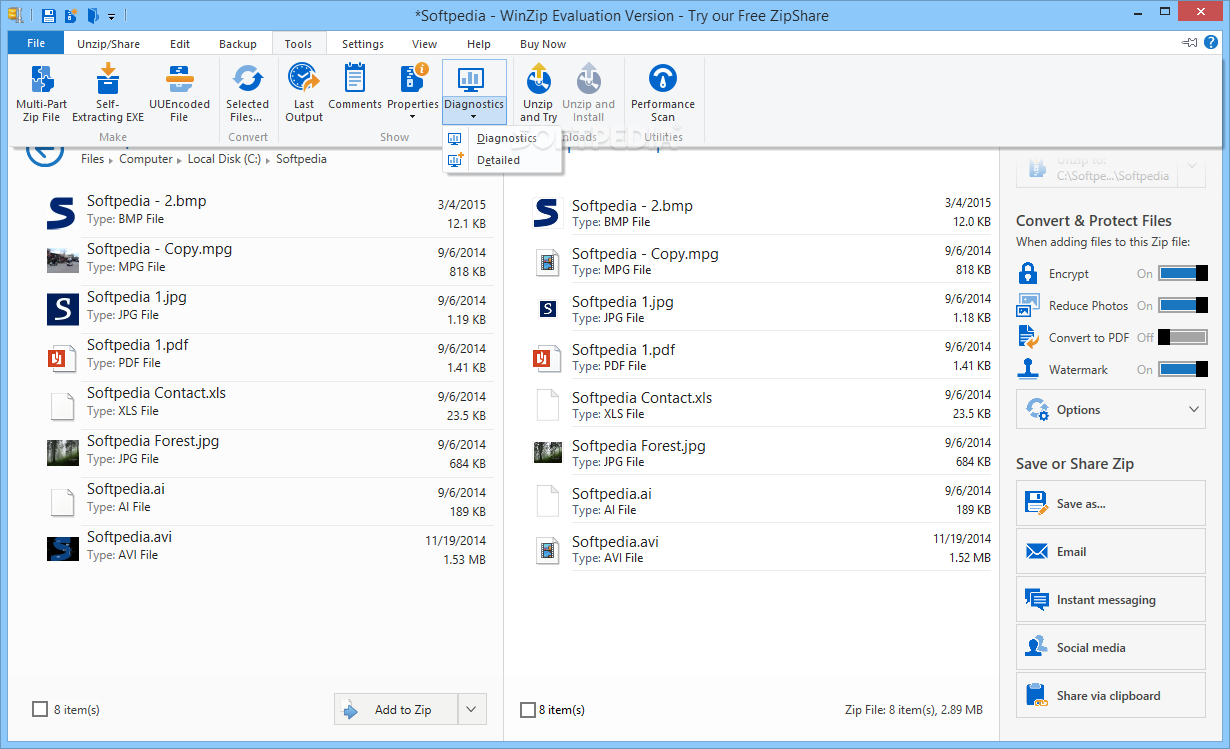The image size is (1230, 749).
Task: Select the Softpedia 1.pdf icon in left pane
Action: point(62,357)
